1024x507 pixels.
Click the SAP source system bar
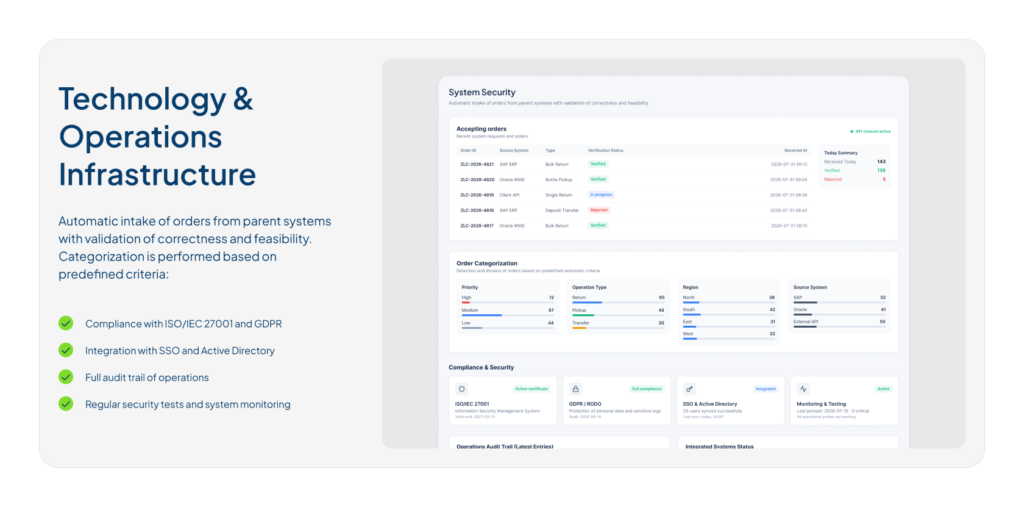click(x=805, y=303)
